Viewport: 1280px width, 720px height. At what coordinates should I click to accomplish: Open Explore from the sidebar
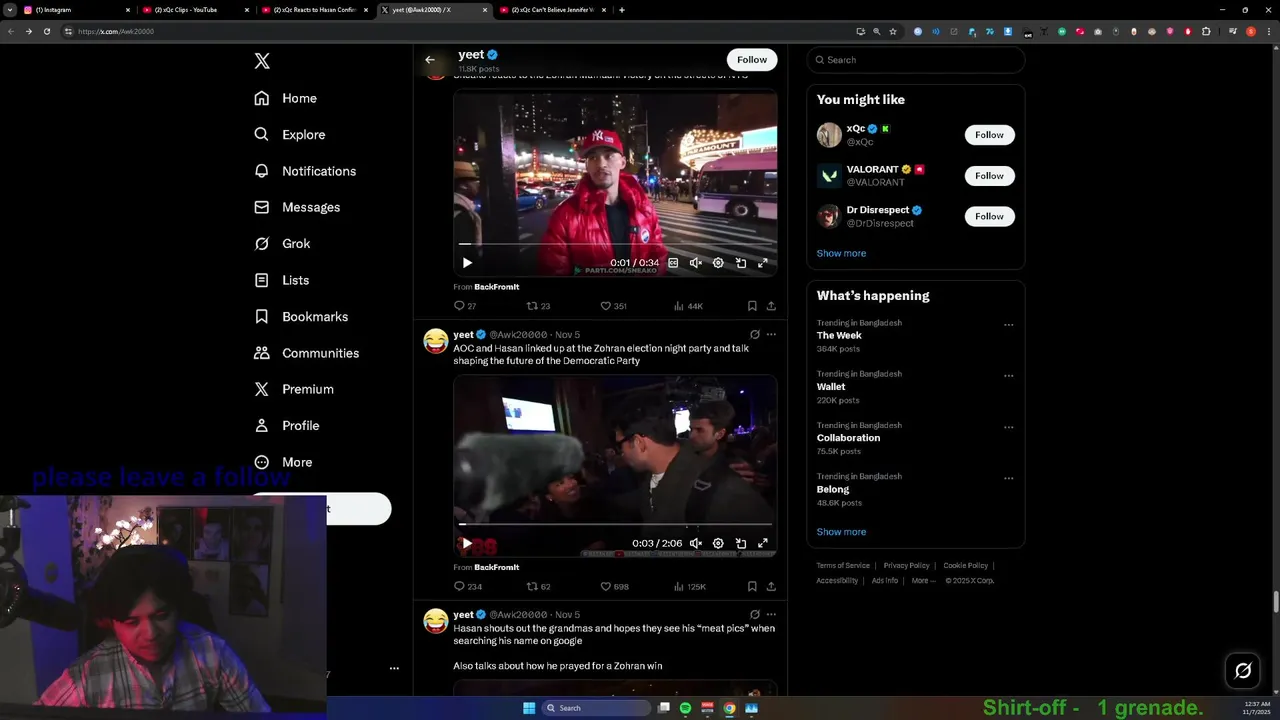(x=290, y=134)
